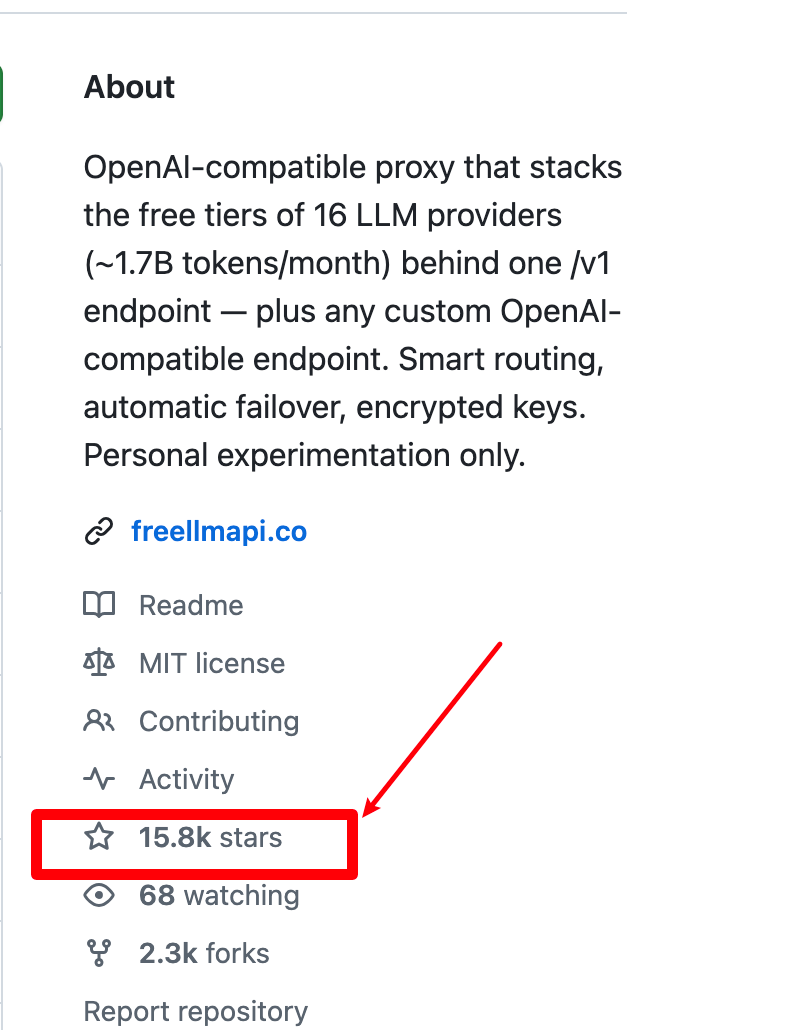Click the About section heading

(129, 87)
